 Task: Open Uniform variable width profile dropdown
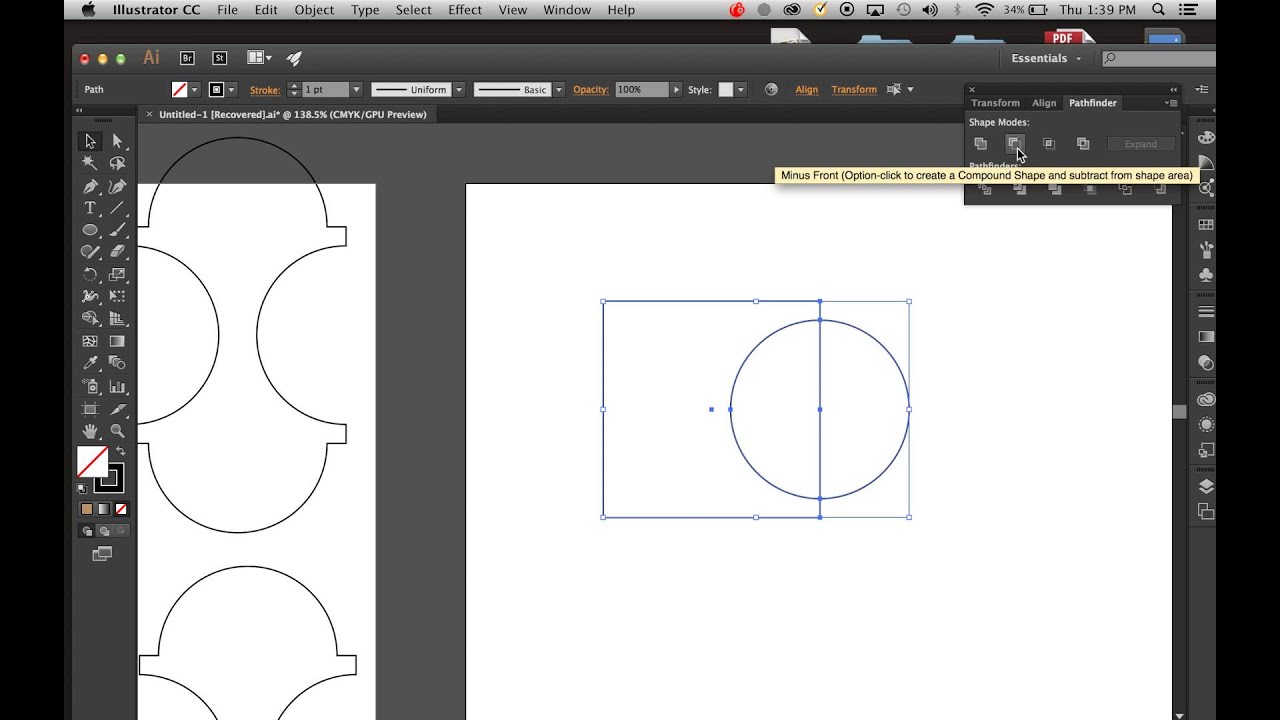pyautogui.click(x=459, y=89)
